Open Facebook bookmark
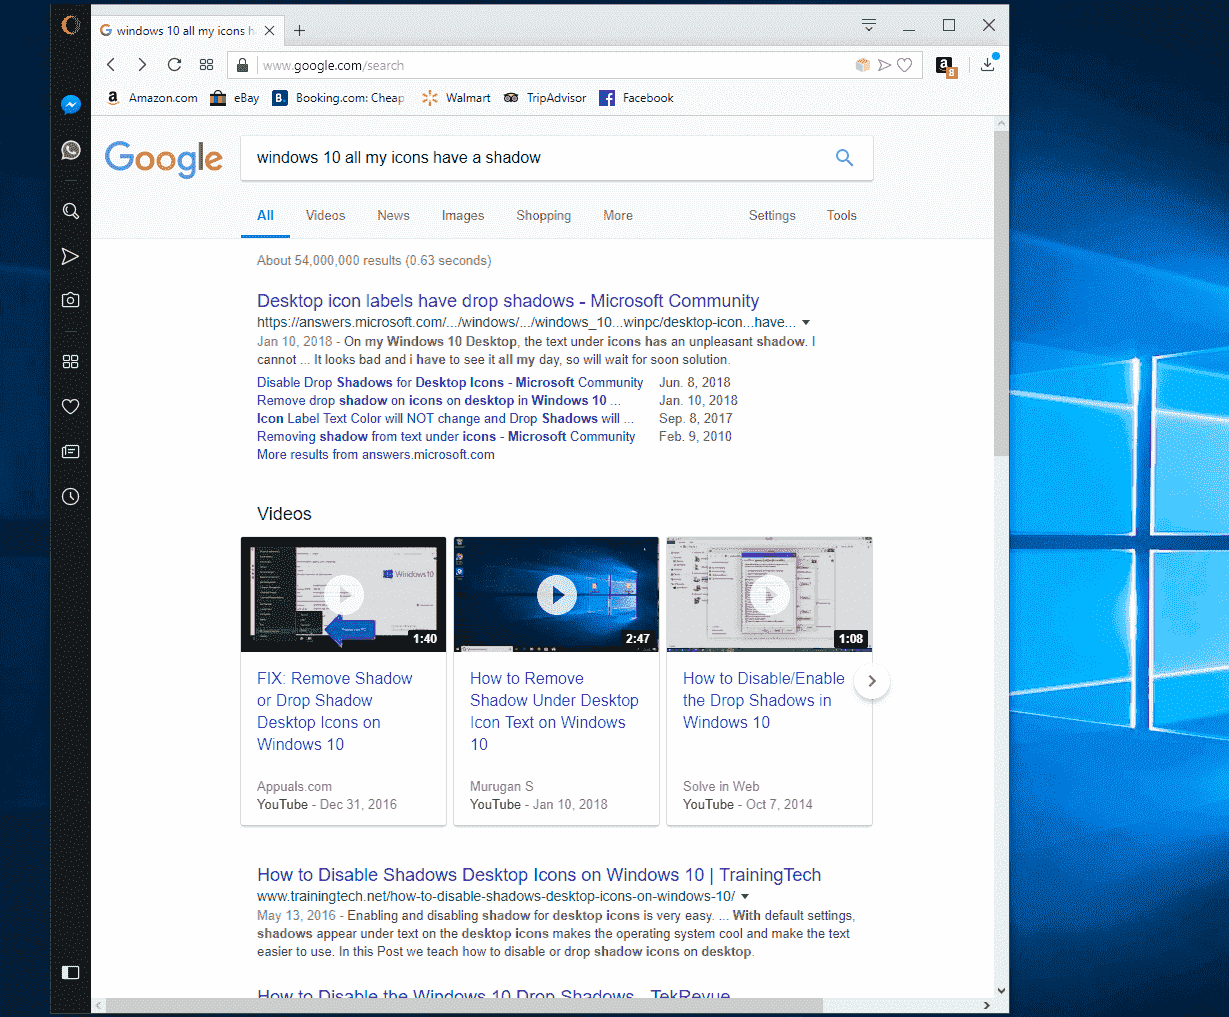 click(636, 98)
